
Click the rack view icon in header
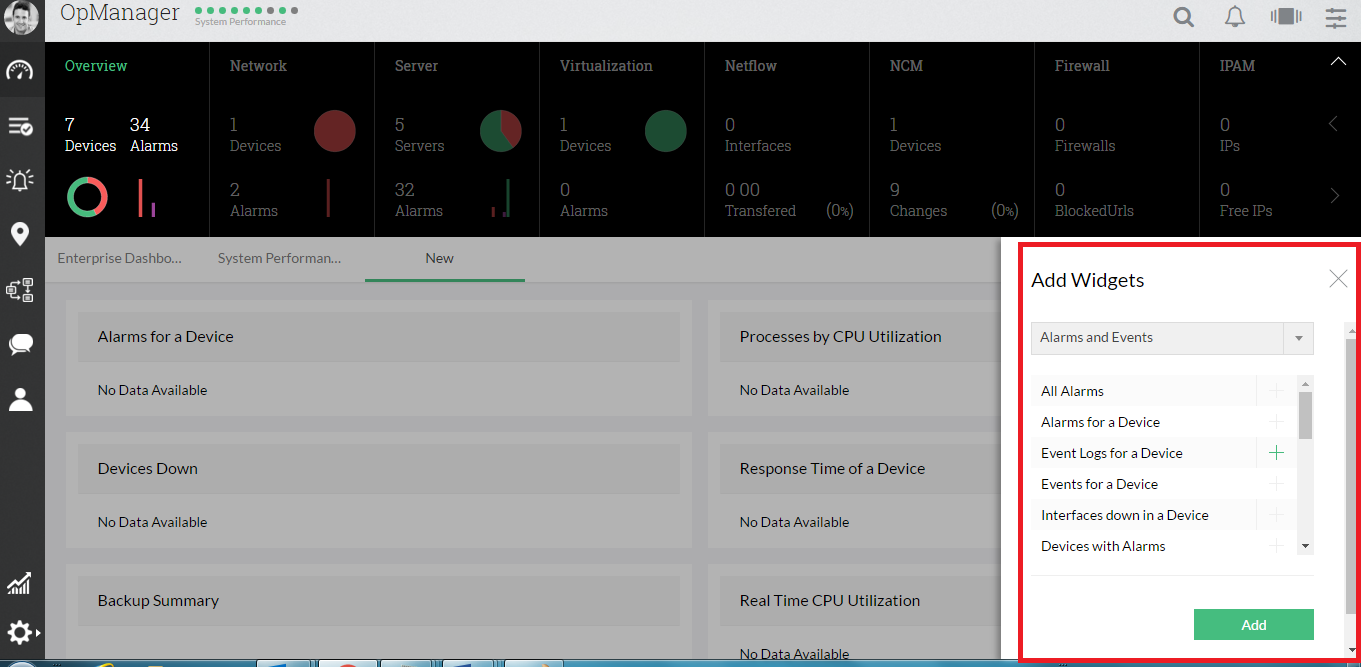1286,16
